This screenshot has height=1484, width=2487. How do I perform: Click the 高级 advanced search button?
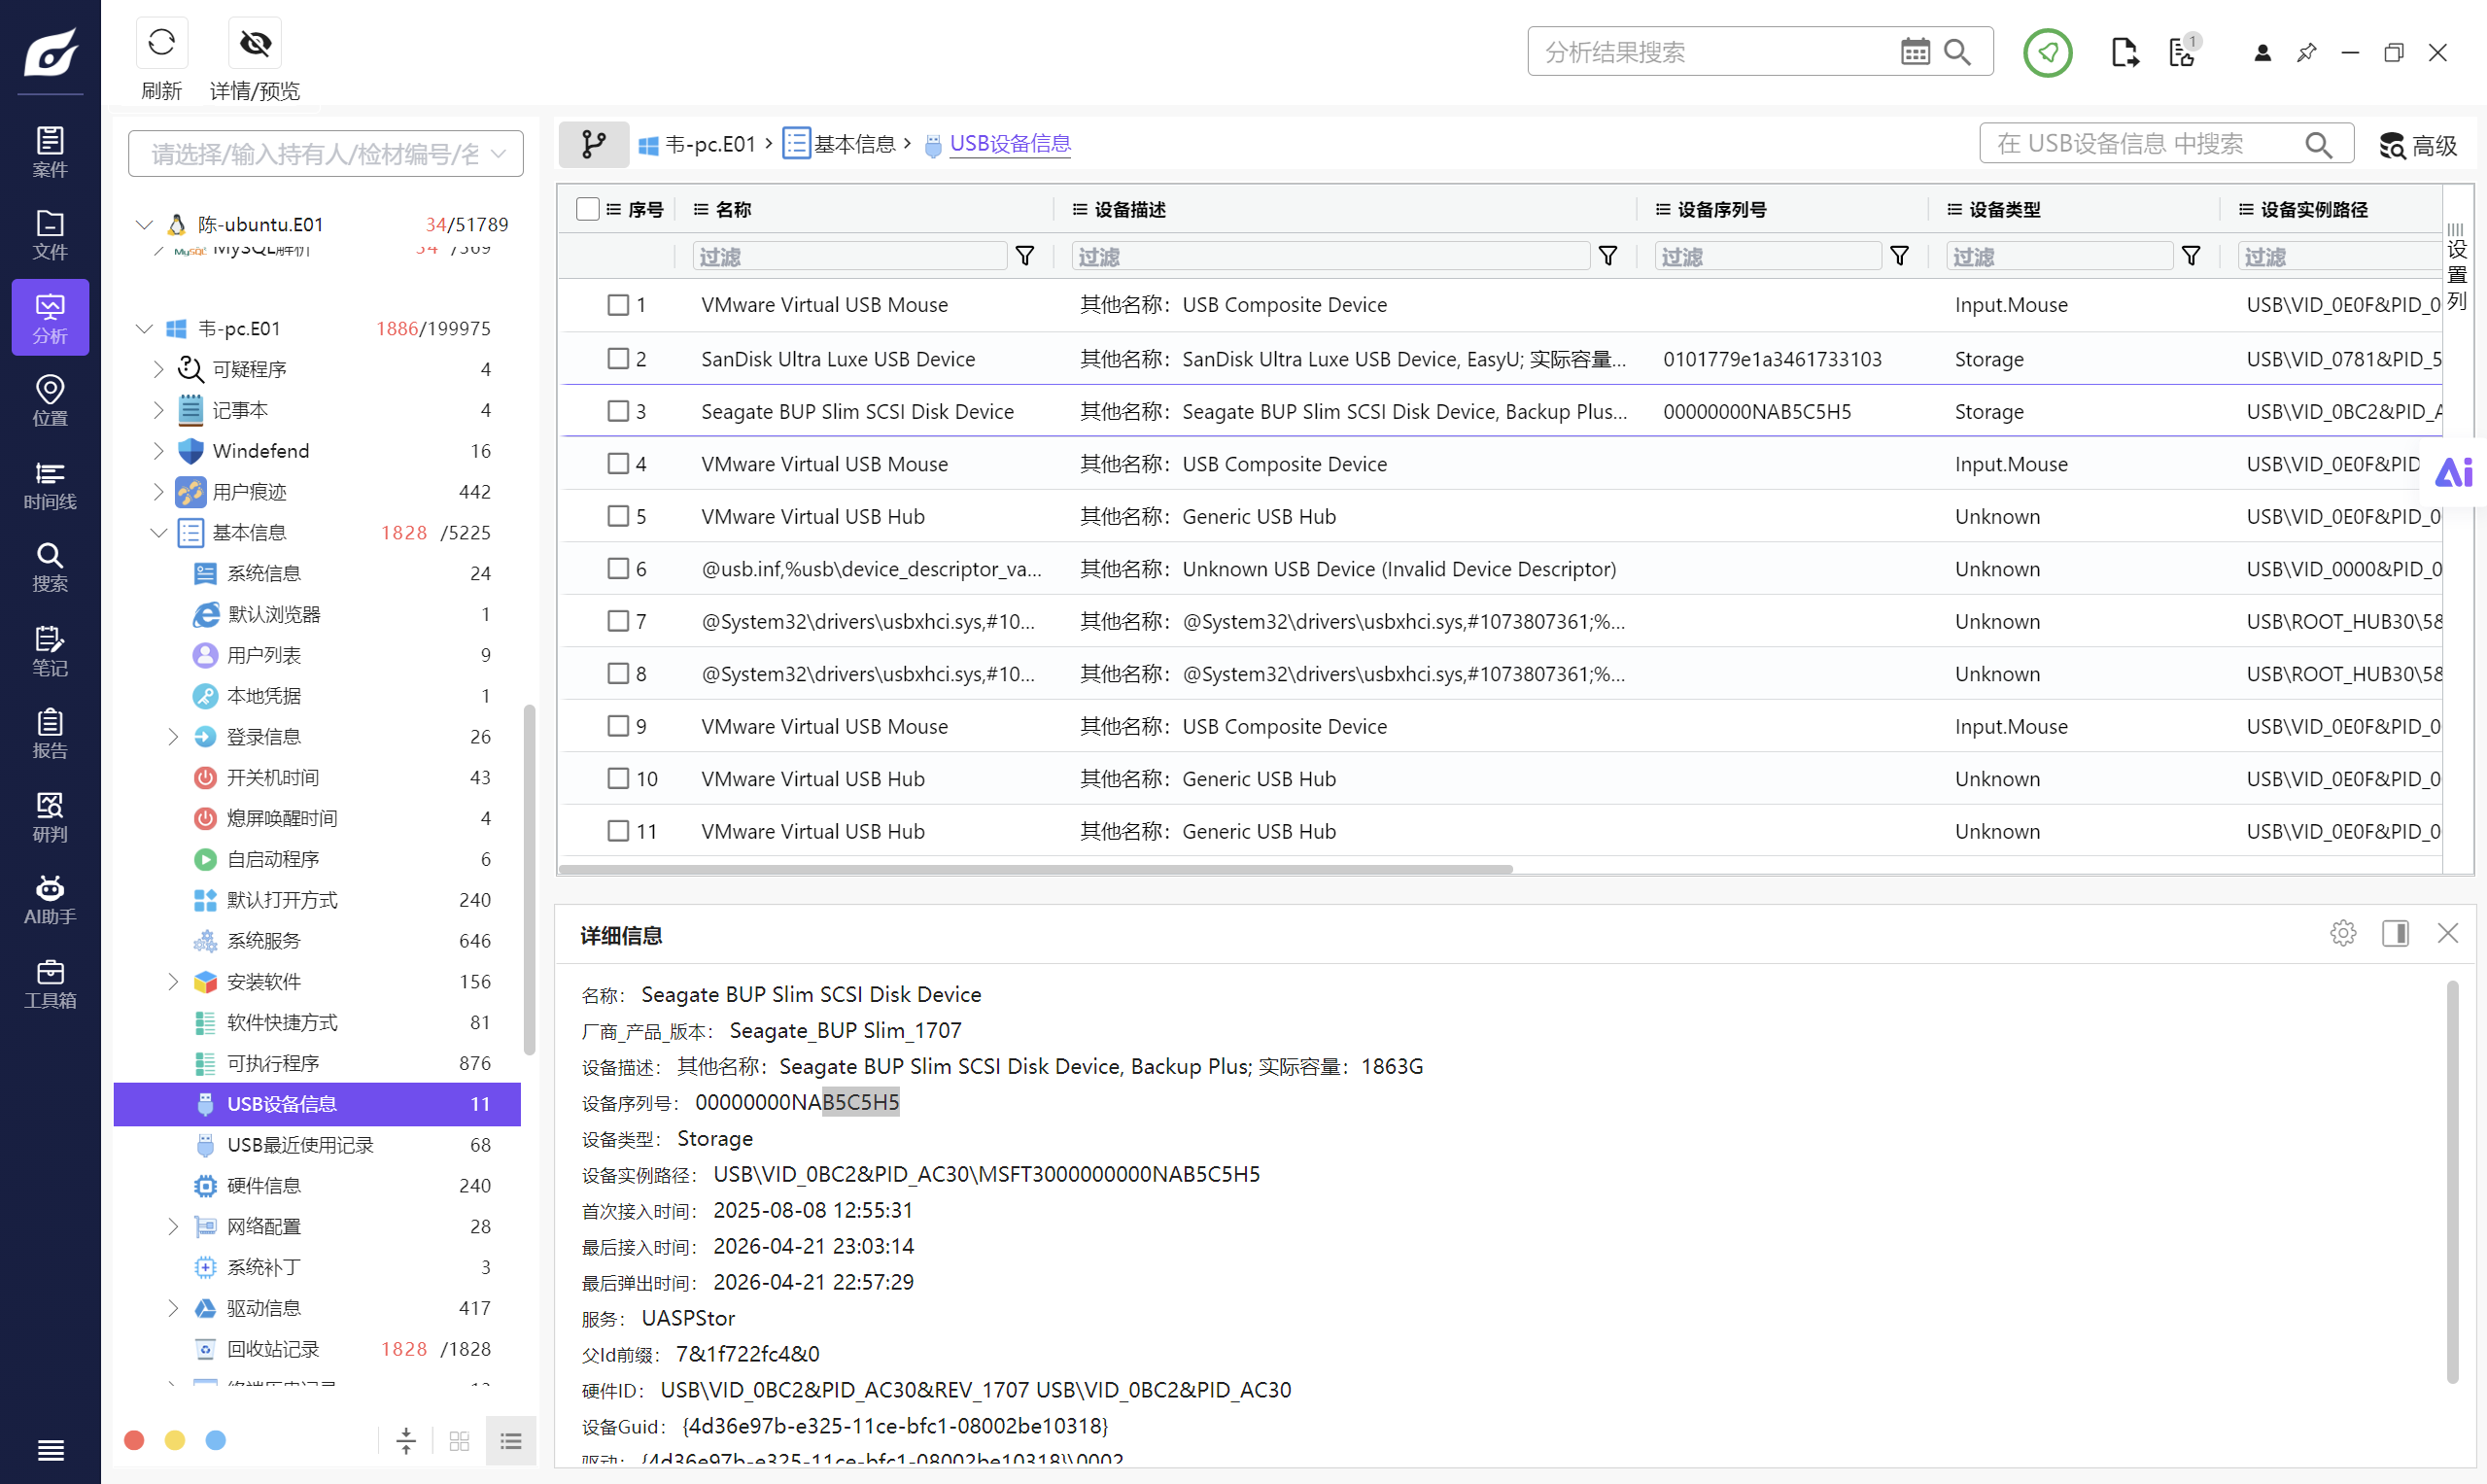pos(2419,146)
